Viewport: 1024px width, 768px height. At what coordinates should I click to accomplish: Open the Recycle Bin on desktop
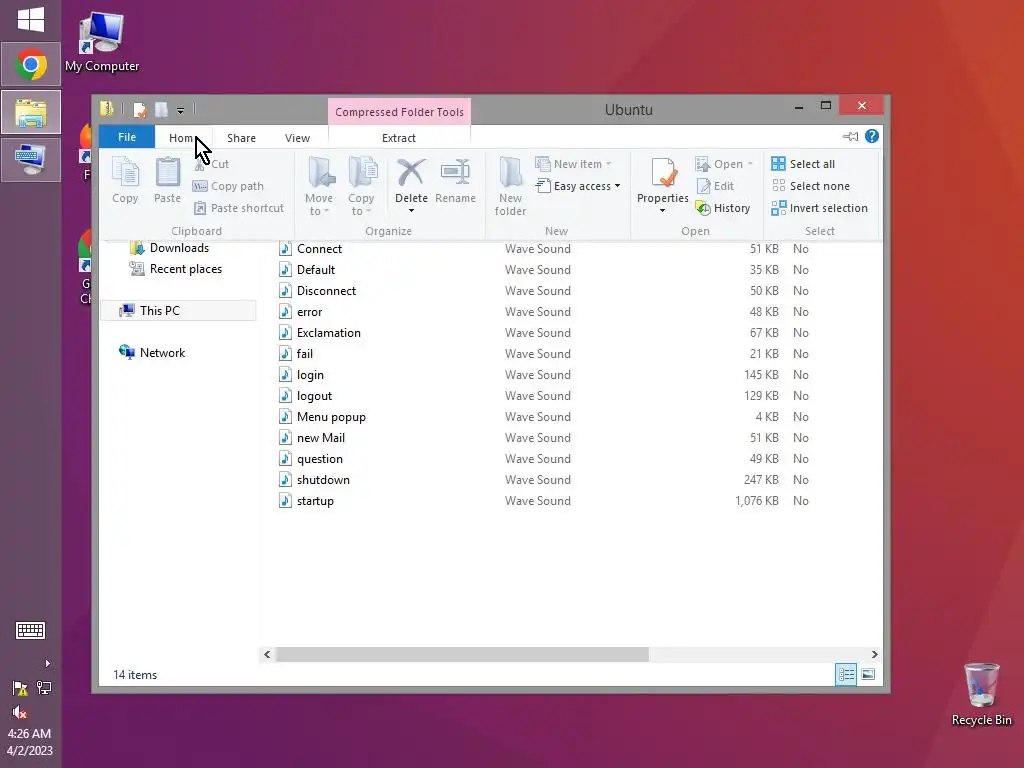point(982,694)
